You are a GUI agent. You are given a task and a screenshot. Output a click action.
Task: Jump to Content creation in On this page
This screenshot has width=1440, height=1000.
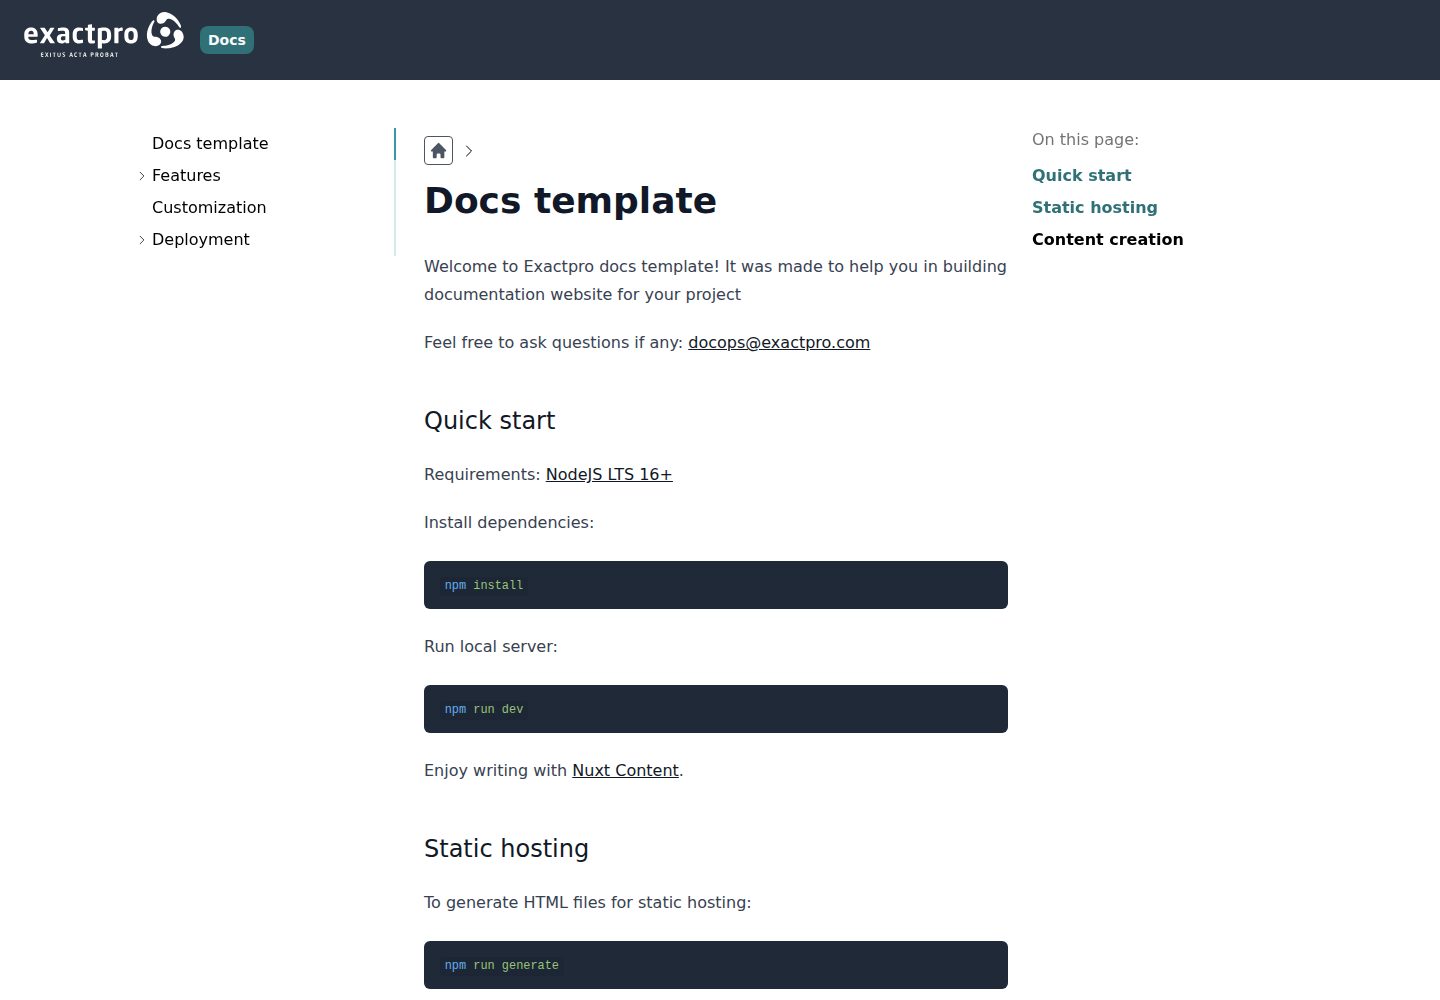(1107, 239)
